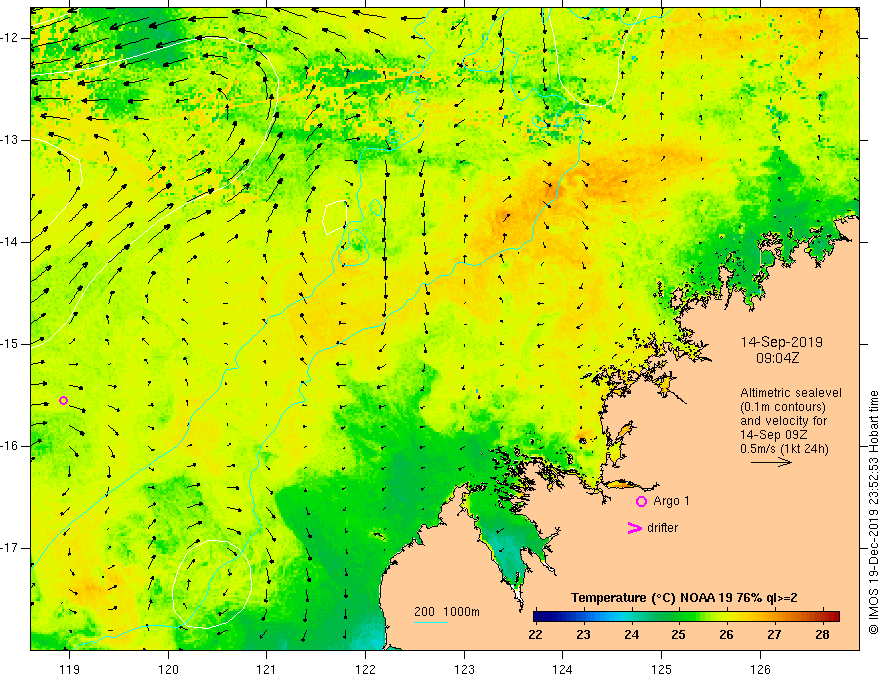This screenshot has height=680, width=880.
Task: Click the colorbar value '23'
Action: coord(584,635)
